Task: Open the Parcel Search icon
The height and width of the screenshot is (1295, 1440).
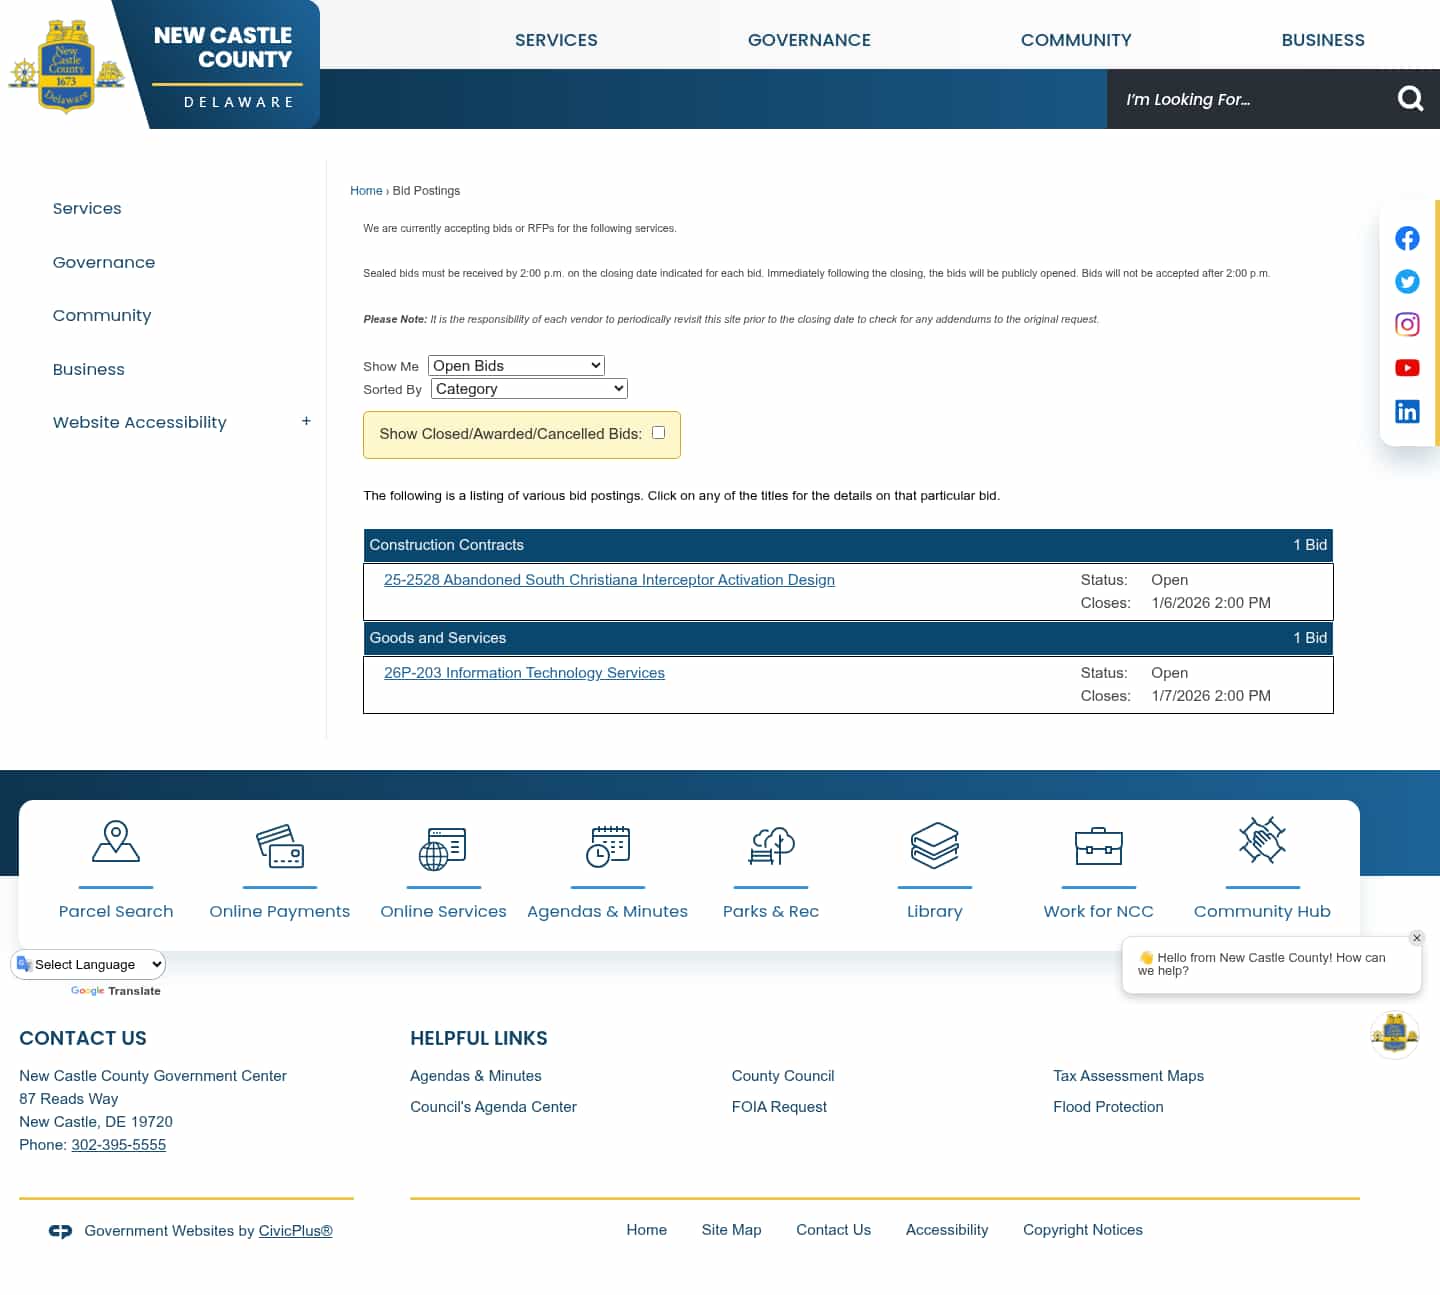Action: point(116,845)
